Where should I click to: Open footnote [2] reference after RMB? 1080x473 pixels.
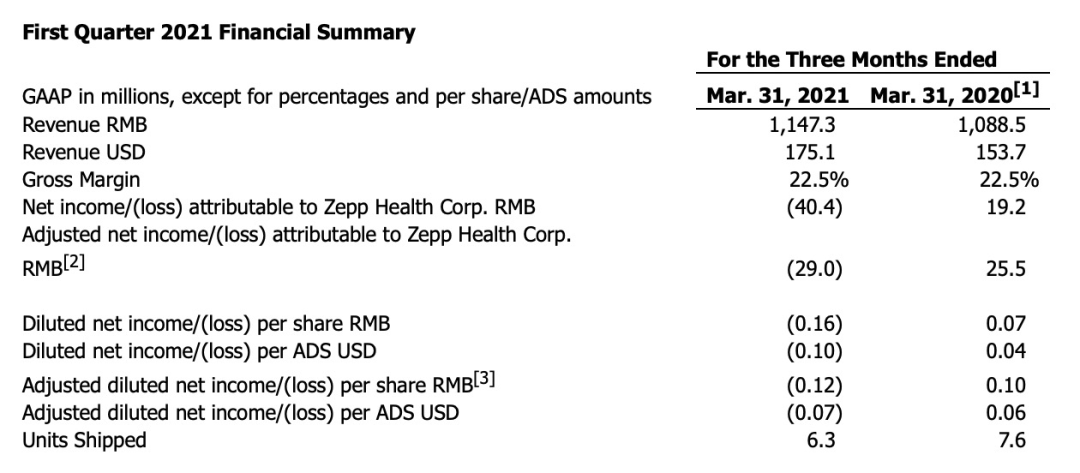(63, 265)
